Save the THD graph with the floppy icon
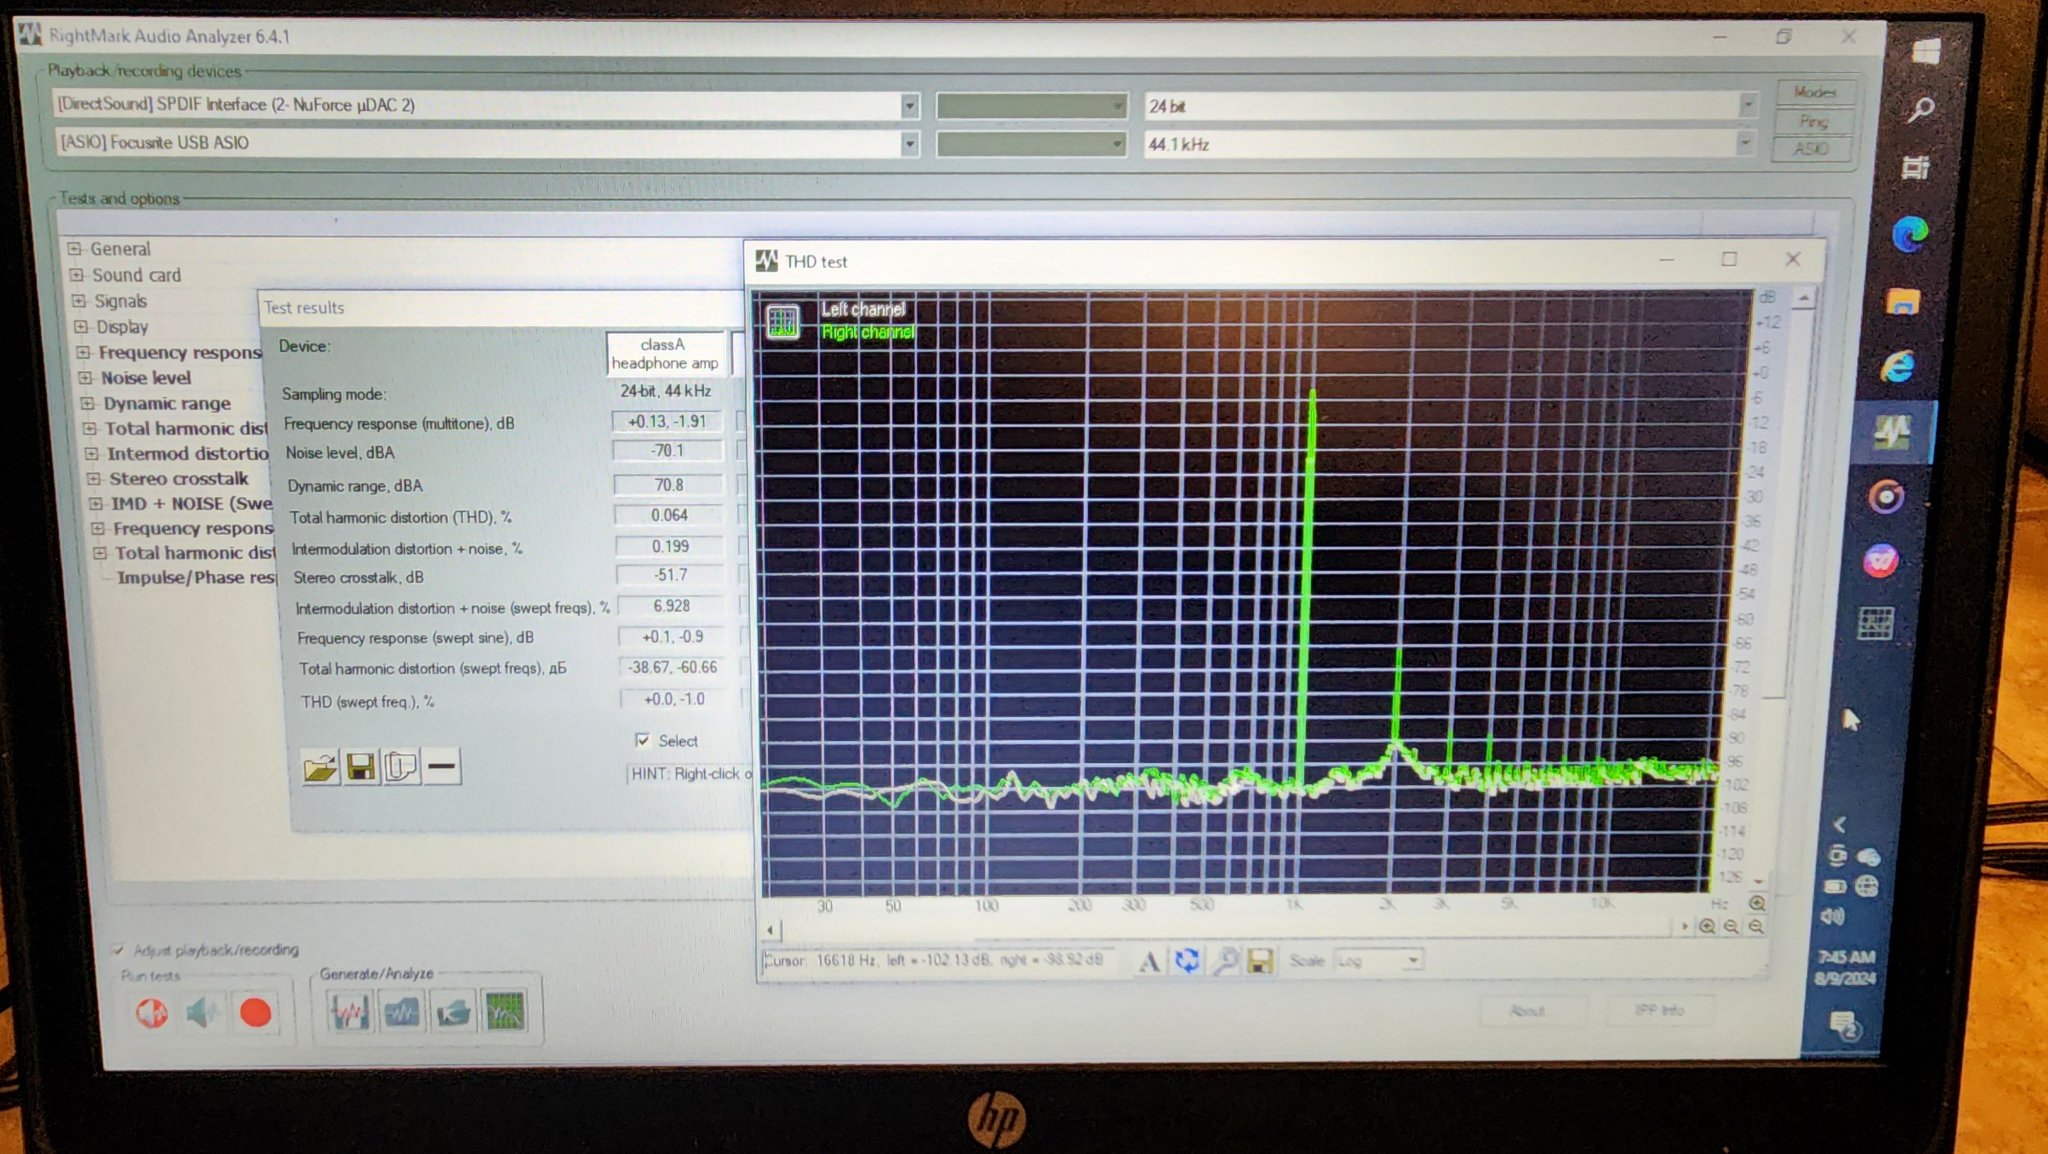Screen dimensions: 2048x1154 (1260, 961)
